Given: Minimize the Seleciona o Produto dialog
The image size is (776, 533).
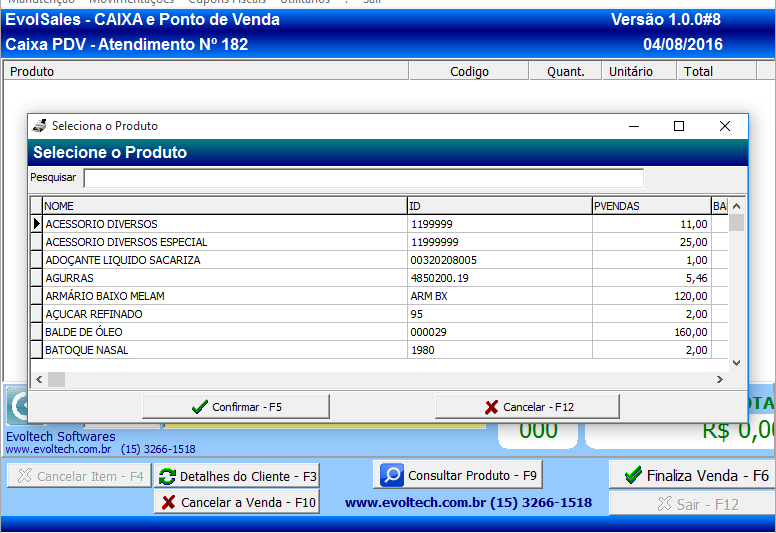Looking at the screenshot, I should point(634,126).
